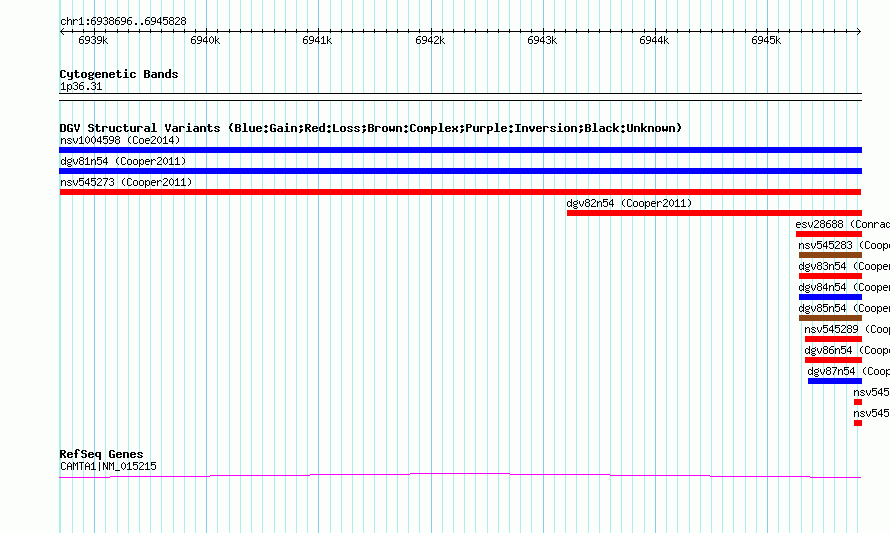Click the red loss bar under dgv82n54

pos(714,213)
